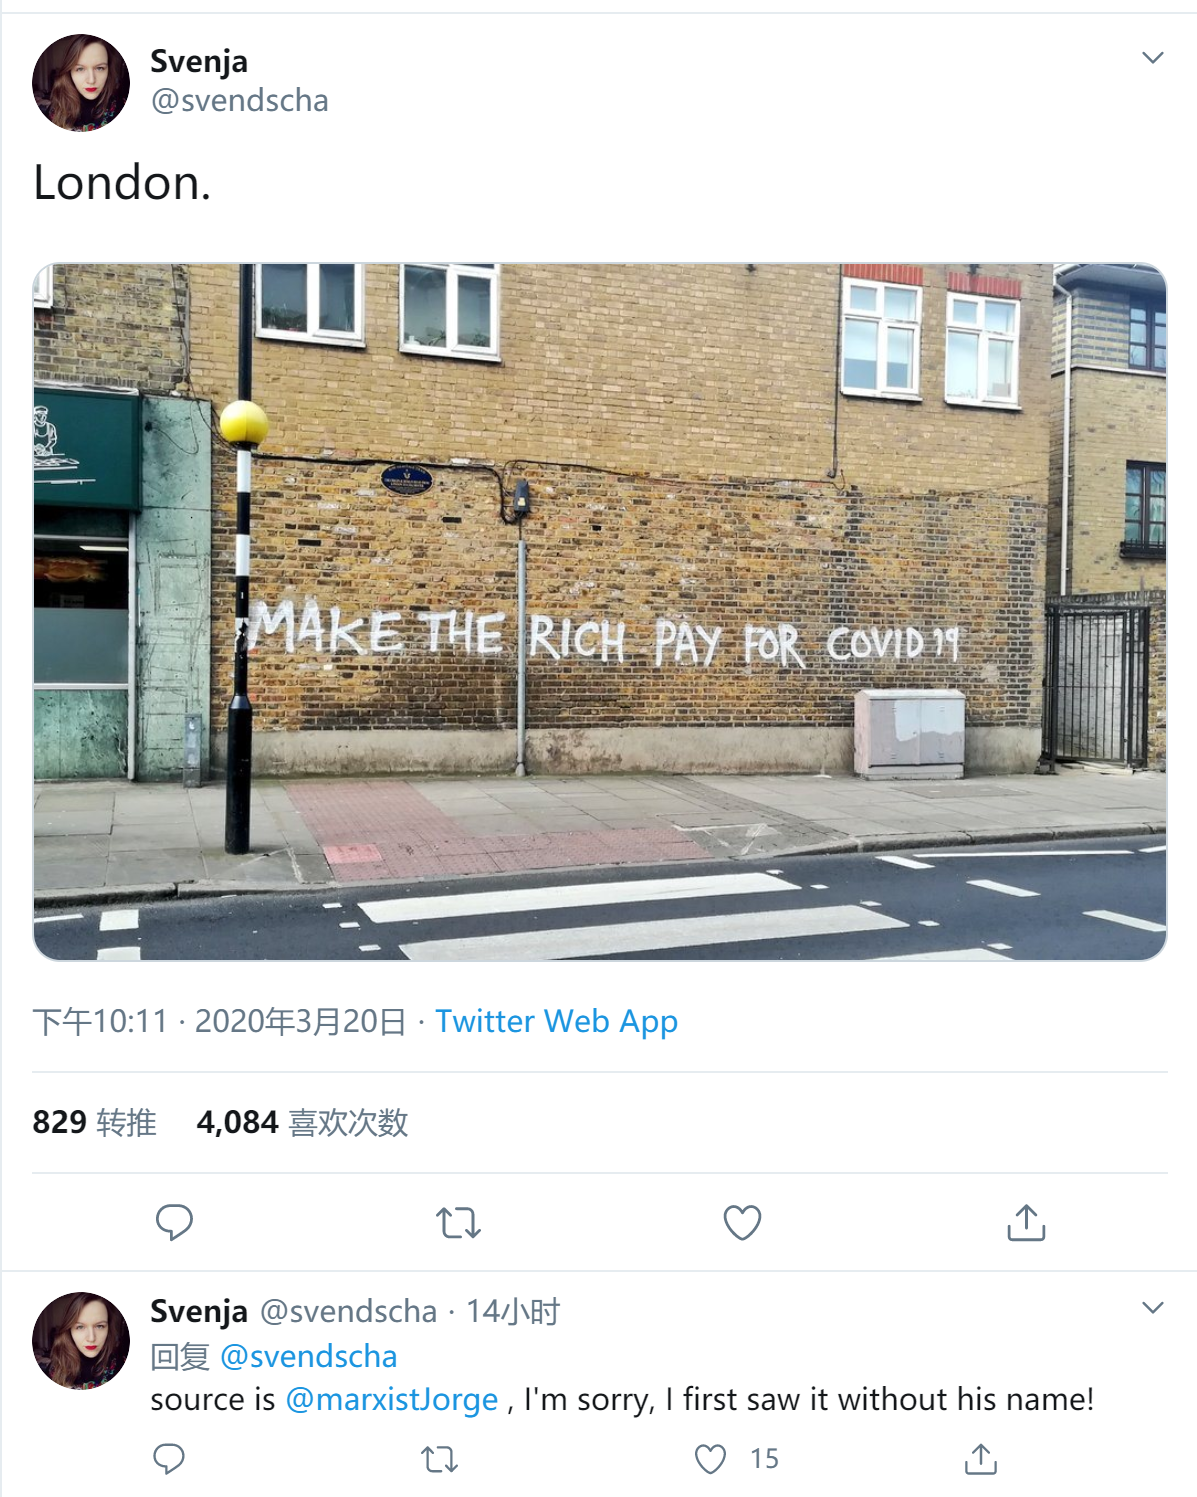Like the reply with 15 likes
Screen dimensions: 1197x1497
pyautogui.click(x=711, y=1459)
